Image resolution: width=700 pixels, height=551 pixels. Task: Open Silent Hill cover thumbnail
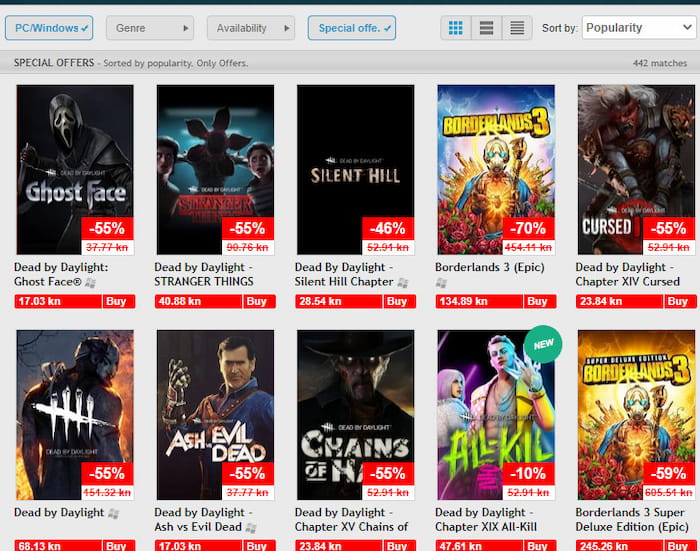[x=355, y=170]
